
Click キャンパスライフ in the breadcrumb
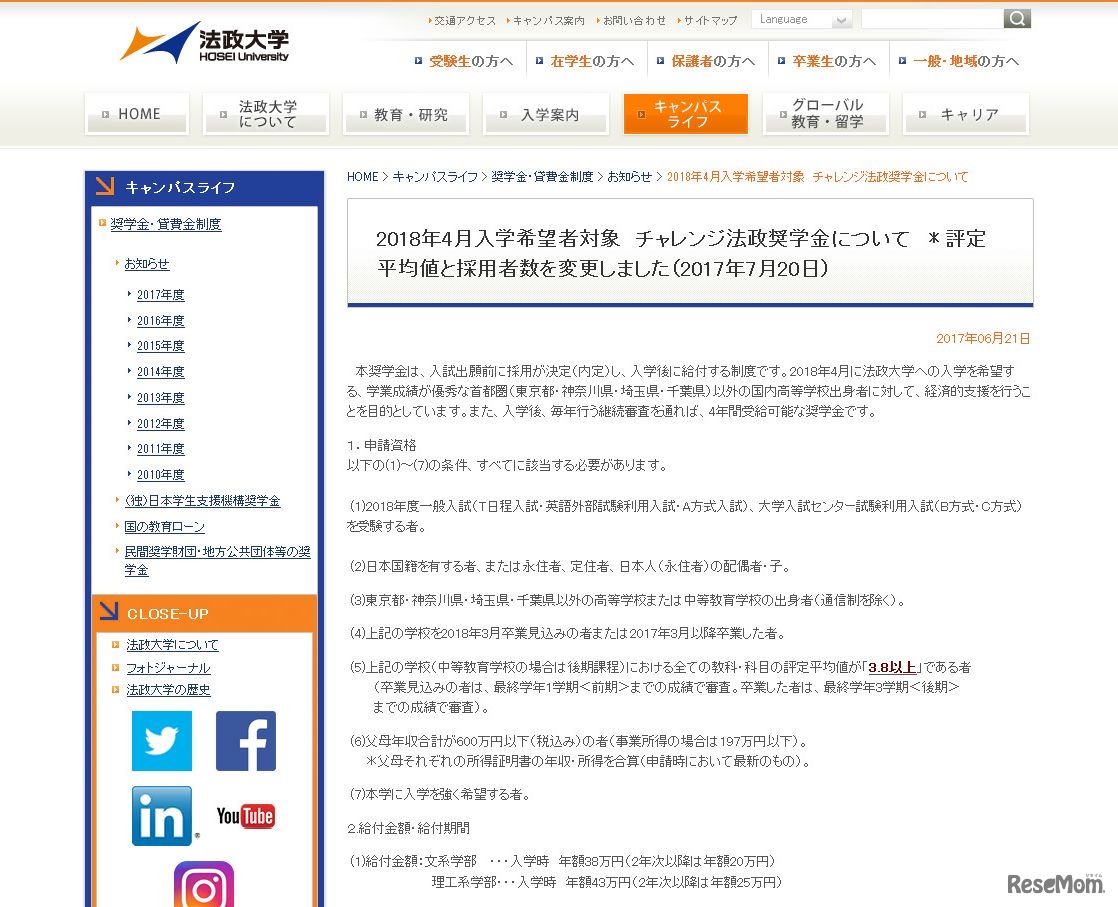435,177
